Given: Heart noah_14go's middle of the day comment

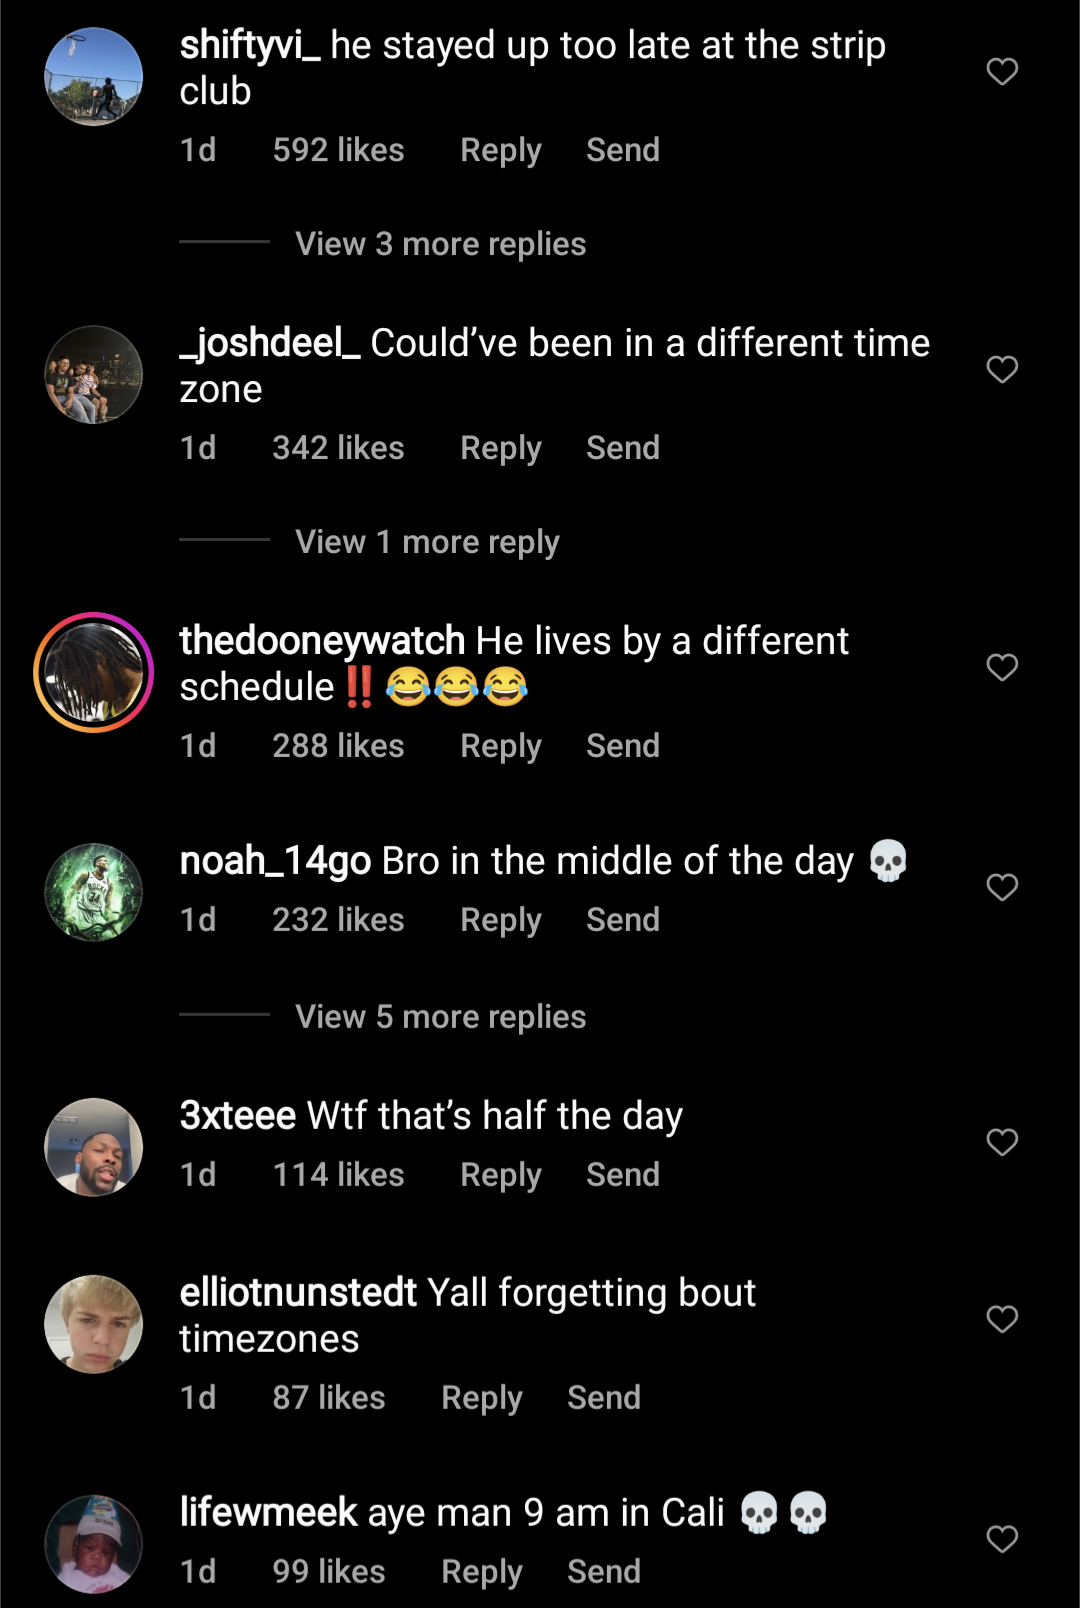Looking at the screenshot, I should click(1002, 887).
